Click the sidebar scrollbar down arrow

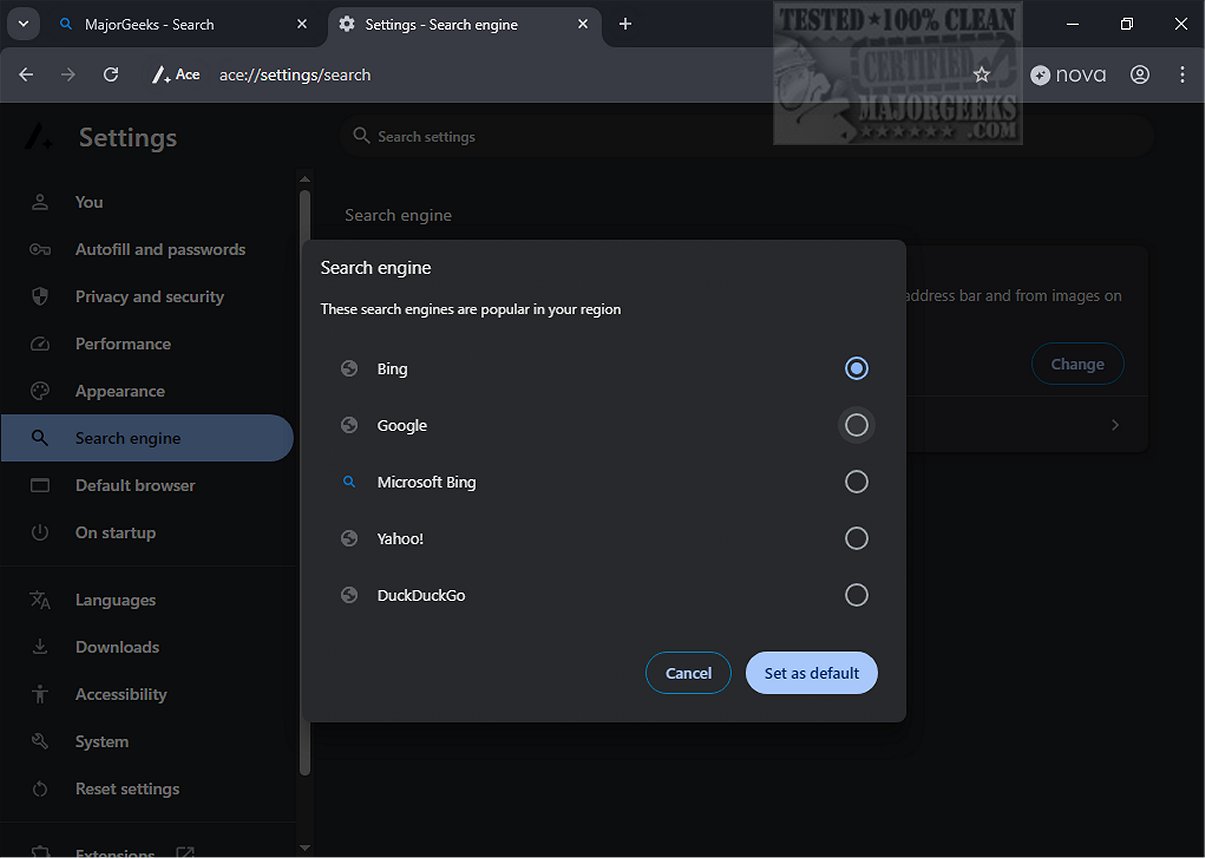(305, 848)
